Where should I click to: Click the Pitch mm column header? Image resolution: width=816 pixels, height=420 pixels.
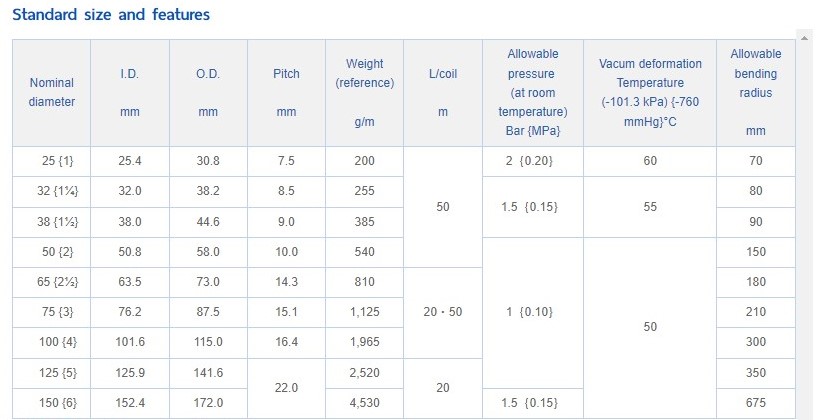coord(286,93)
